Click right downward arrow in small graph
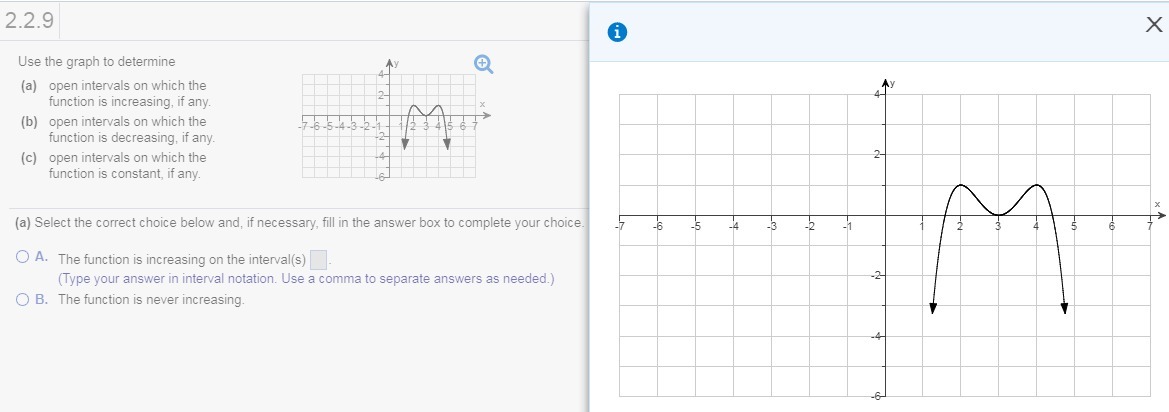Screen dimensions: 1169x412 click(x=447, y=143)
